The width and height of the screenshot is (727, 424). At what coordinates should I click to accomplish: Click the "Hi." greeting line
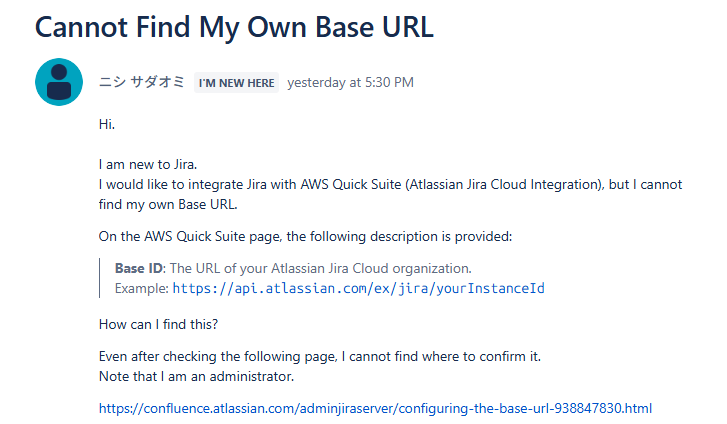(x=107, y=124)
